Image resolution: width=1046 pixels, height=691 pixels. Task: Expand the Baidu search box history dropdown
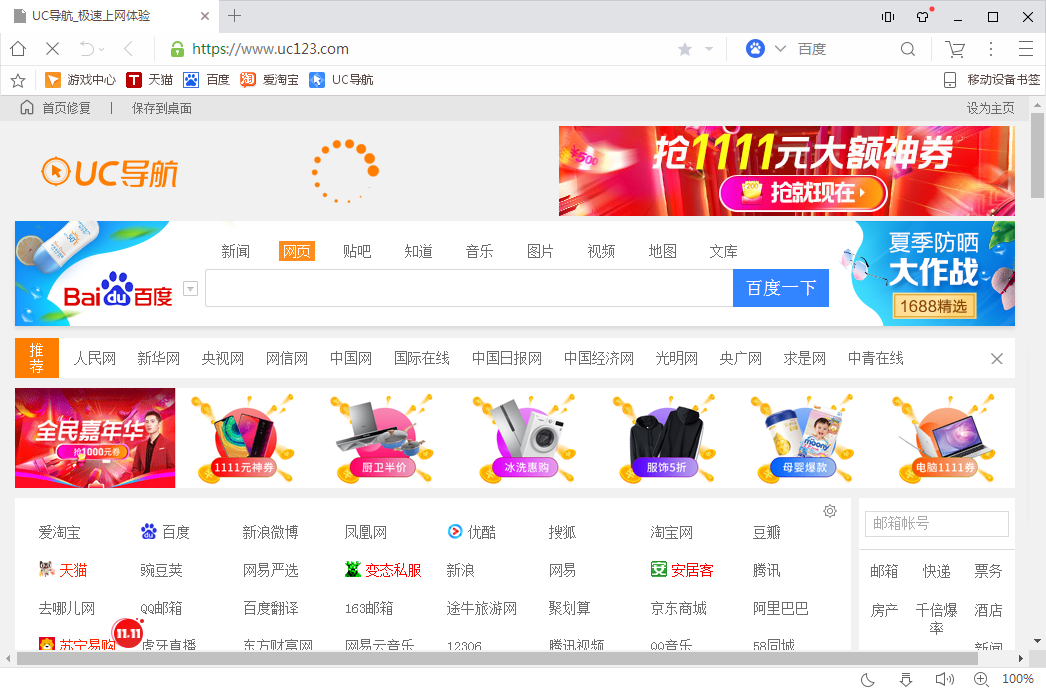(190, 288)
